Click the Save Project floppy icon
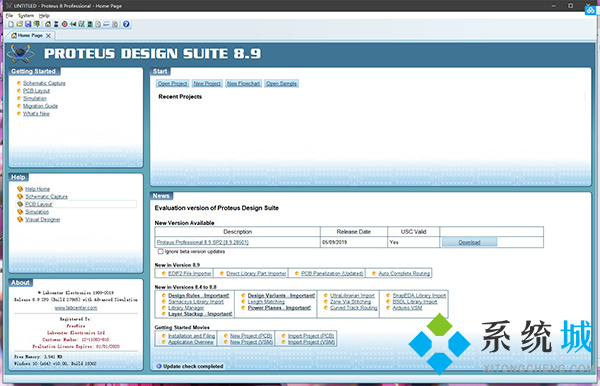 [x=28, y=24]
